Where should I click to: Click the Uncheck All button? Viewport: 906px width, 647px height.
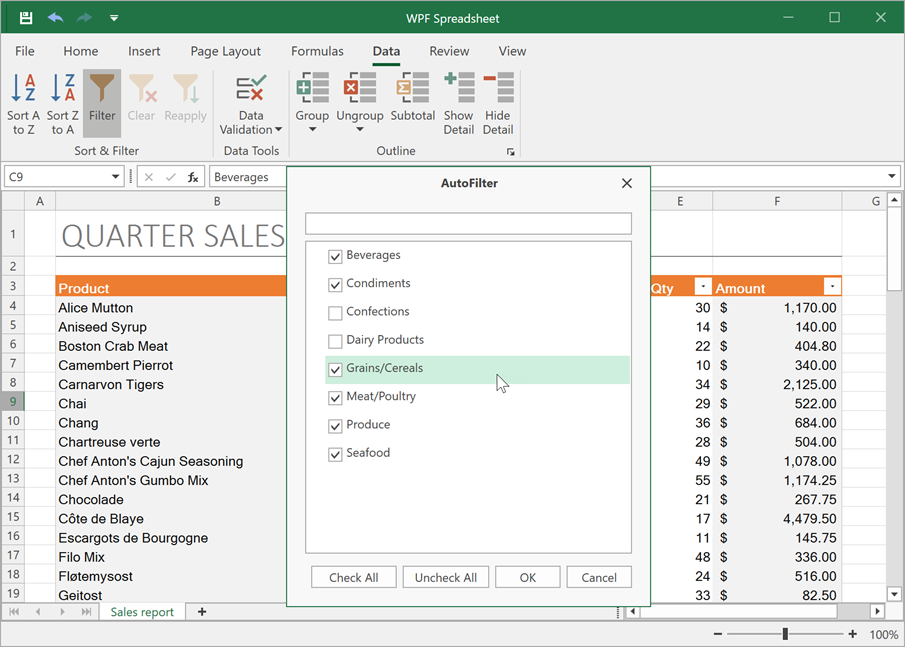(x=445, y=576)
